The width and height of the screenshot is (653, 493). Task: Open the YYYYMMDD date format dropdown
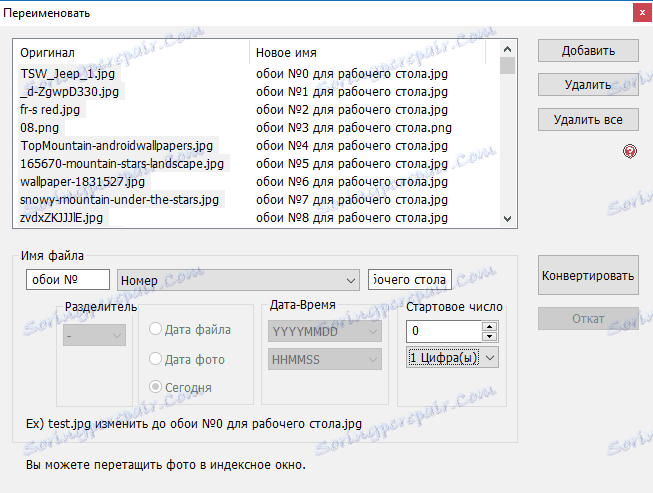pyautogui.click(x=325, y=331)
